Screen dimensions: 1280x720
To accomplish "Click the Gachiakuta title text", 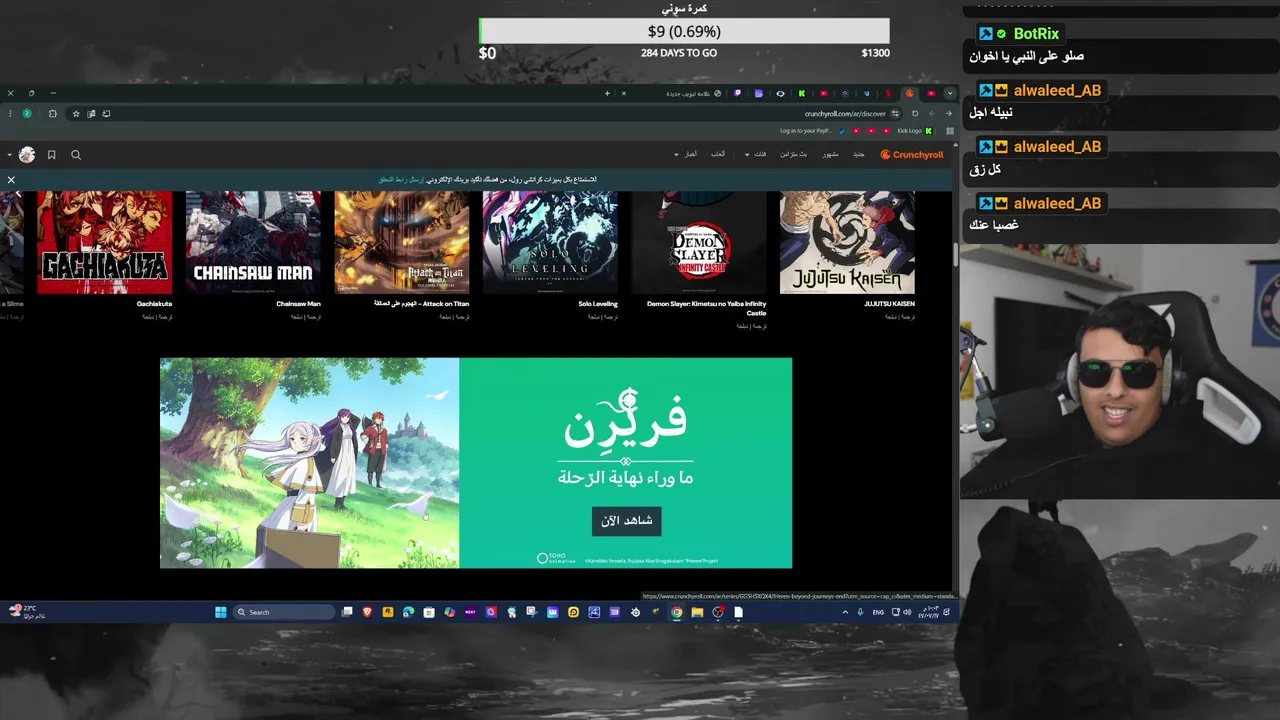I will tap(154, 304).
